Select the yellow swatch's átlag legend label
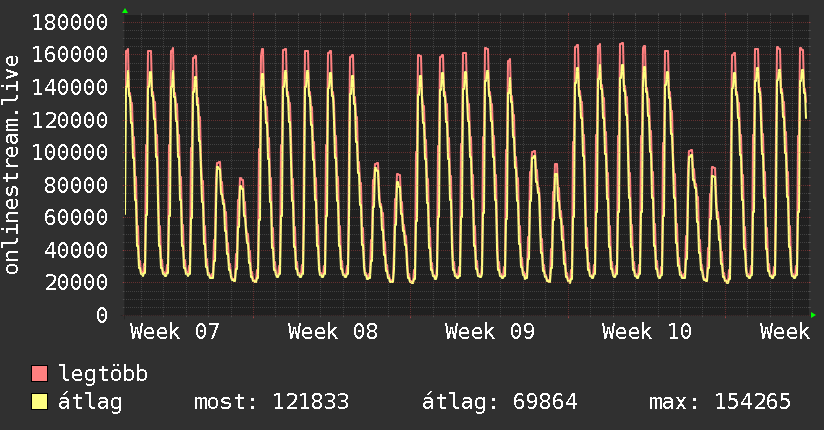The width and height of the screenshot is (824, 430). click(90, 402)
